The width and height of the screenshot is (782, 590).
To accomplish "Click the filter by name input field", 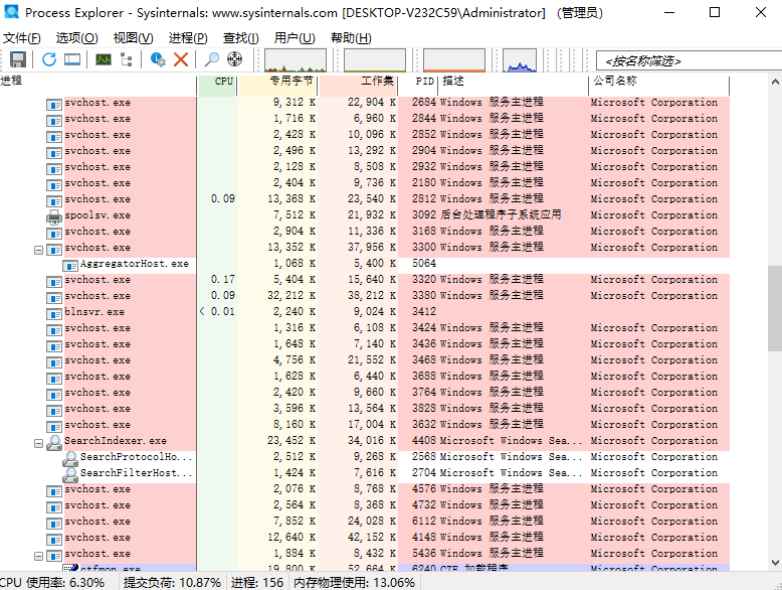I will pos(689,61).
